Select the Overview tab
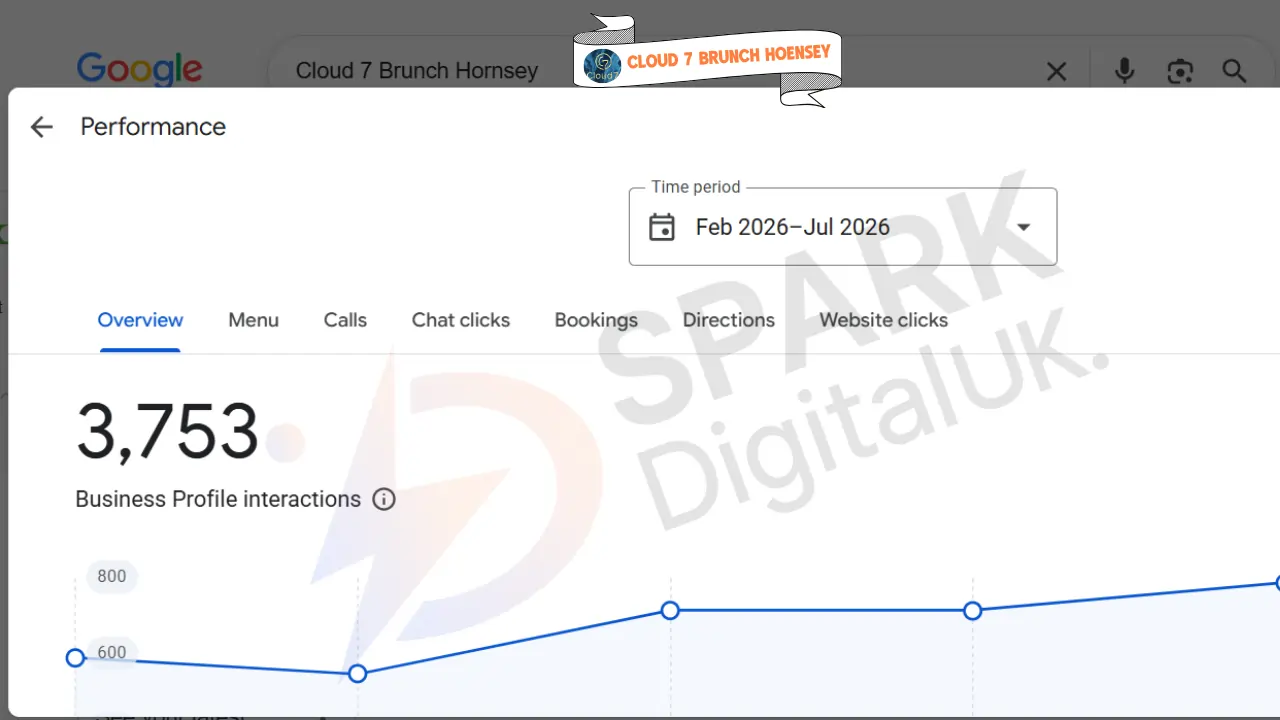Viewport: 1280px width, 720px height. pyautogui.click(x=140, y=320)
